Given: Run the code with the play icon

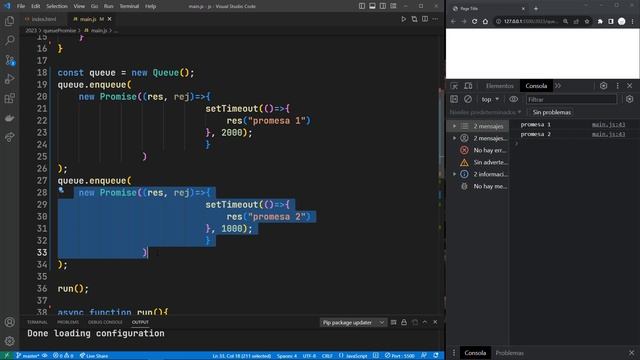Looking at the screenshot, I should 403,19.
